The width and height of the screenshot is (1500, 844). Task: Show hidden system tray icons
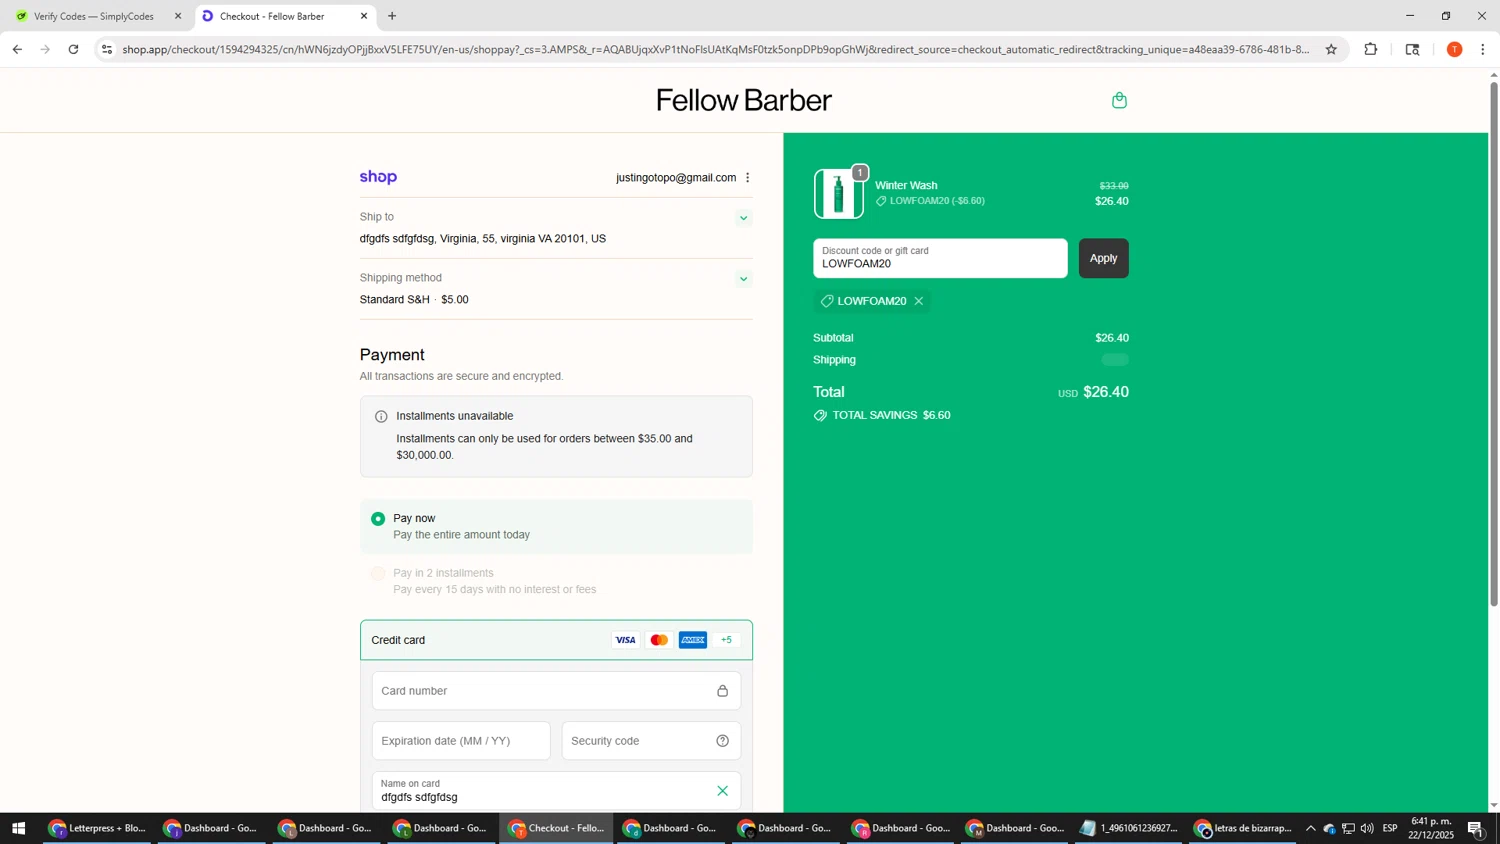1310,828
